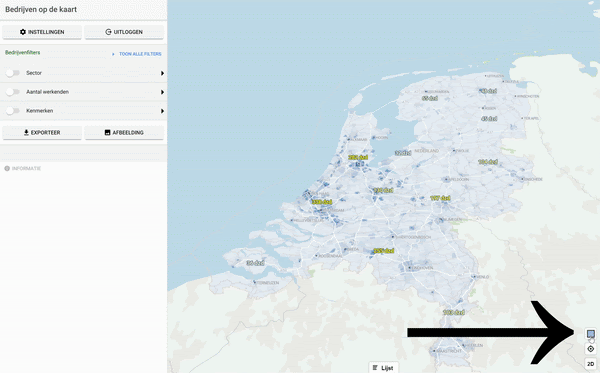Viewport: 600px width, 373px height.
Task: Open the Lijst tab at map bottom
Action: (x=383, y=368)
